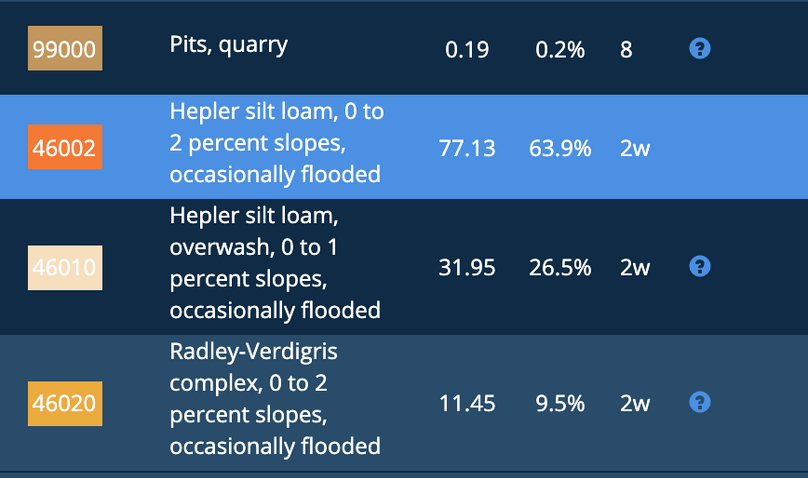Open help icon for Pits, quarry row
Screen dimensions: 808x478
pyautogui.click(x=700, y=49)
